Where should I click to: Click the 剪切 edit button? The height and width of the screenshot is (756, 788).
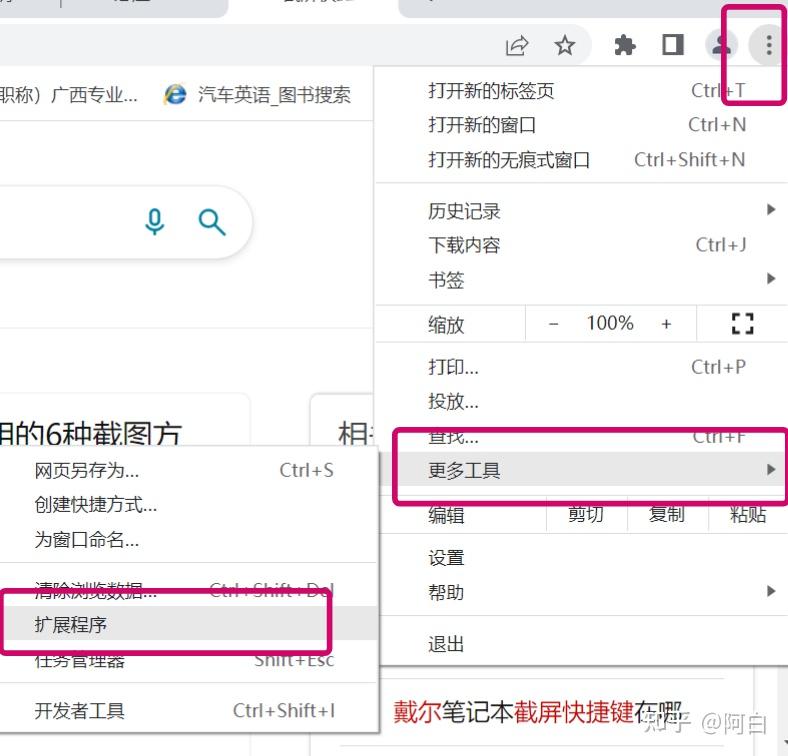[x=586, y=514]
